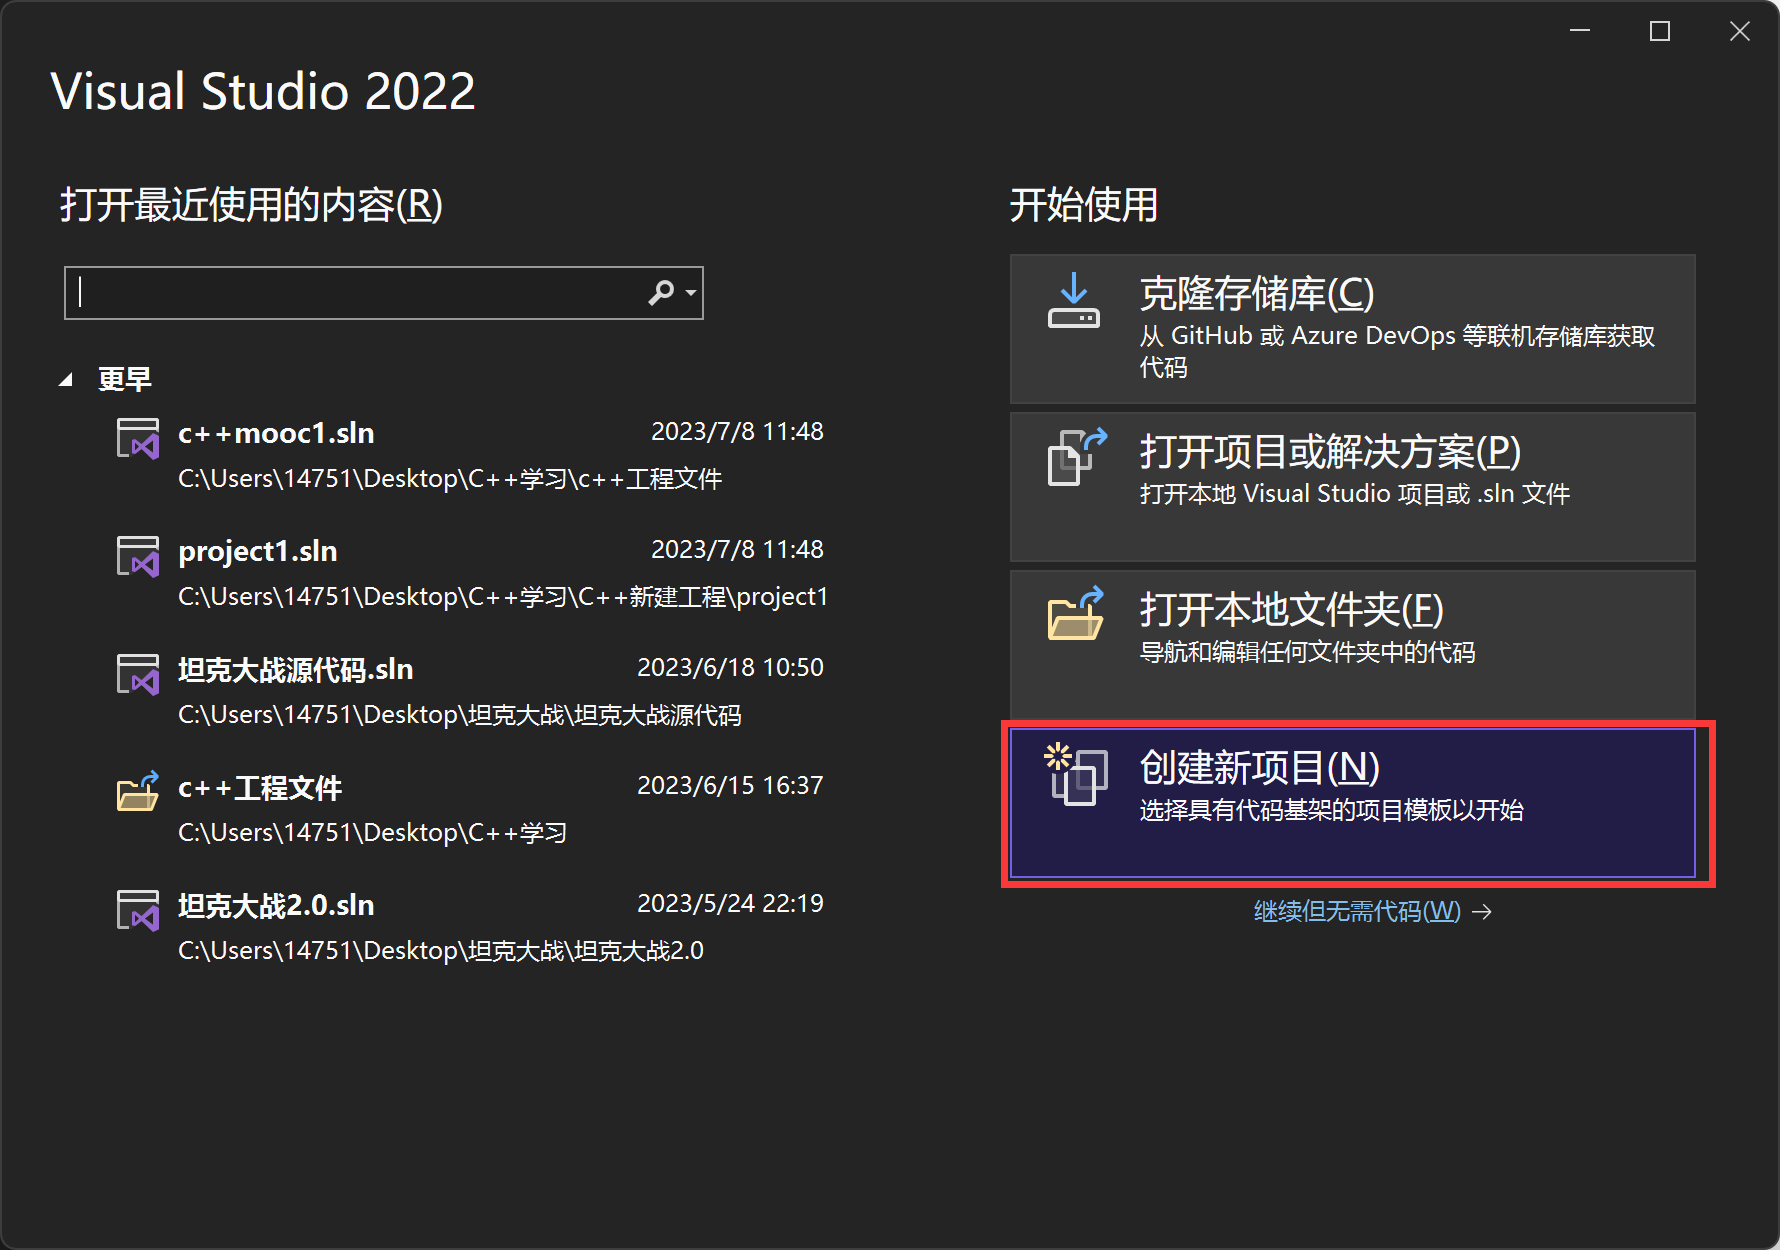Close the Visual Studio 2022 window
Image resolution: width=1780 pixels, height=1250 pixels.
(x=1740, y=31)
